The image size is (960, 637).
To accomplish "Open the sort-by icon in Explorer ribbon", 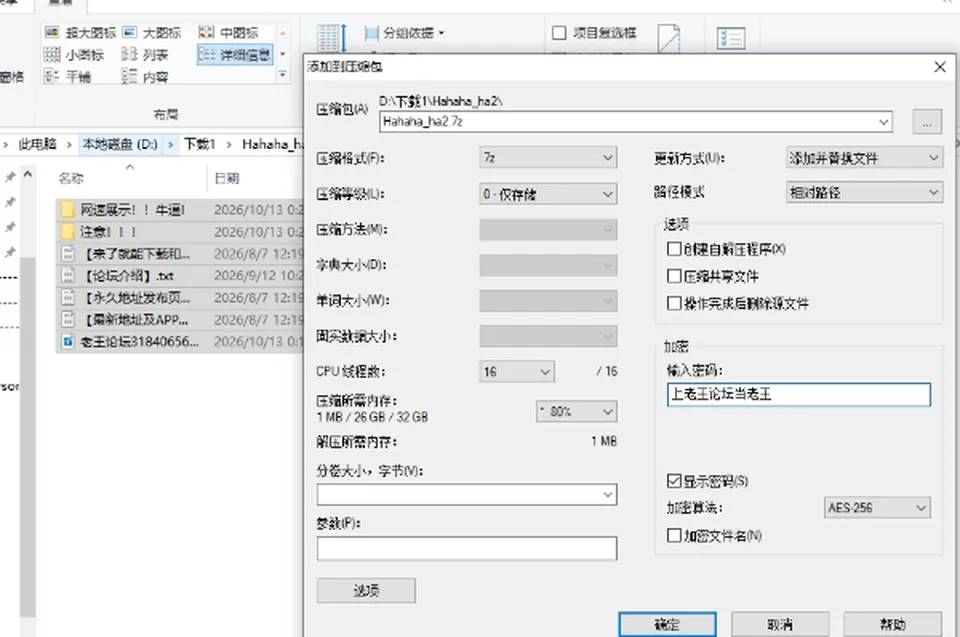I will (x=331, y=37).
